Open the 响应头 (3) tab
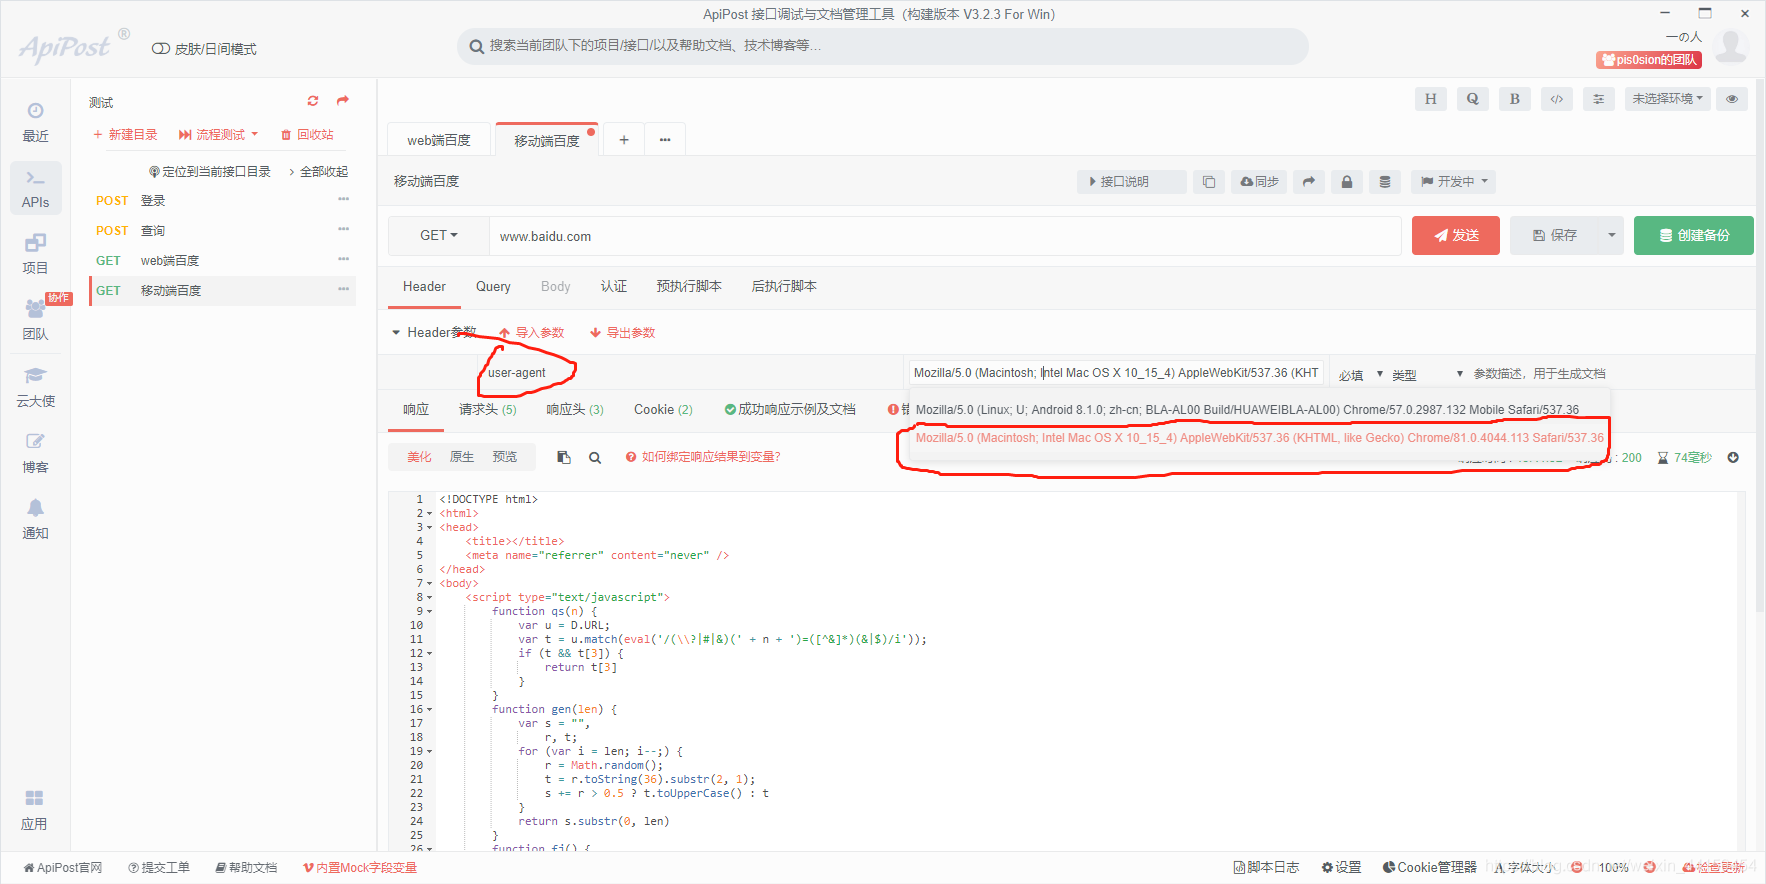This screenshot has width=1766, height=884. click(575, 409)
